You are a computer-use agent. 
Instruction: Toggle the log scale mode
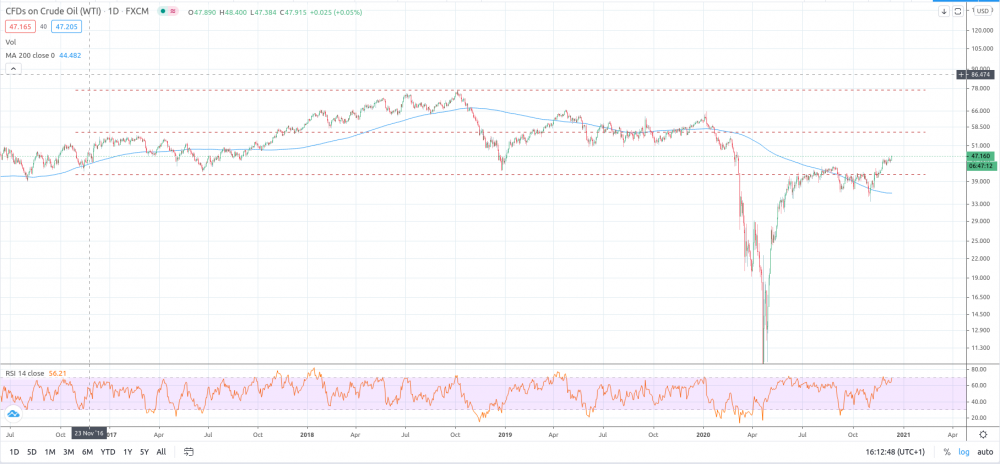click(963, 452)
